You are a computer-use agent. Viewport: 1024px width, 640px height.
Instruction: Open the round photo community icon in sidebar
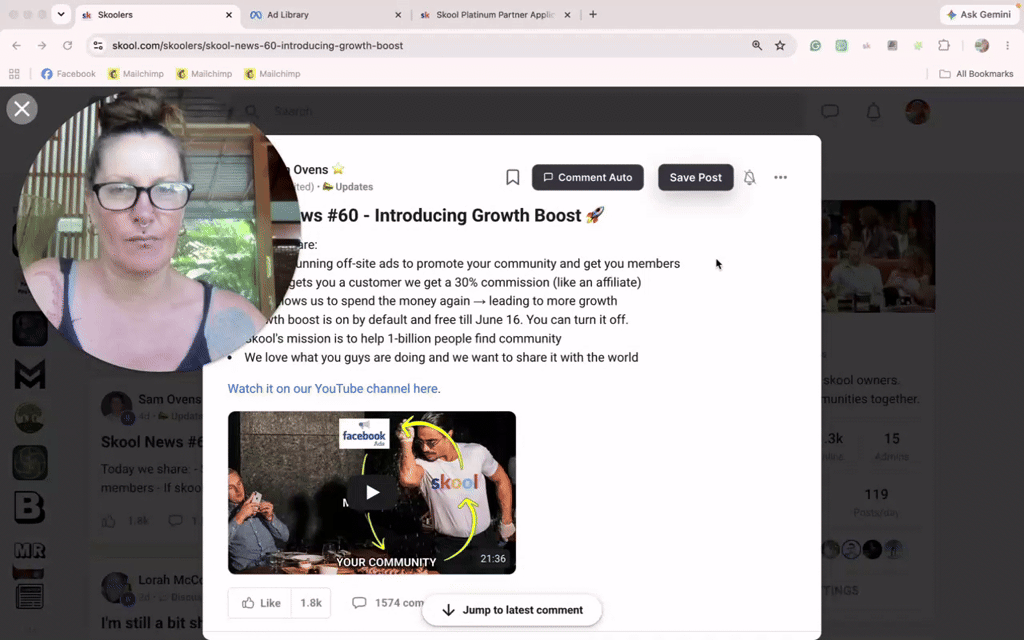coord(30,419)
